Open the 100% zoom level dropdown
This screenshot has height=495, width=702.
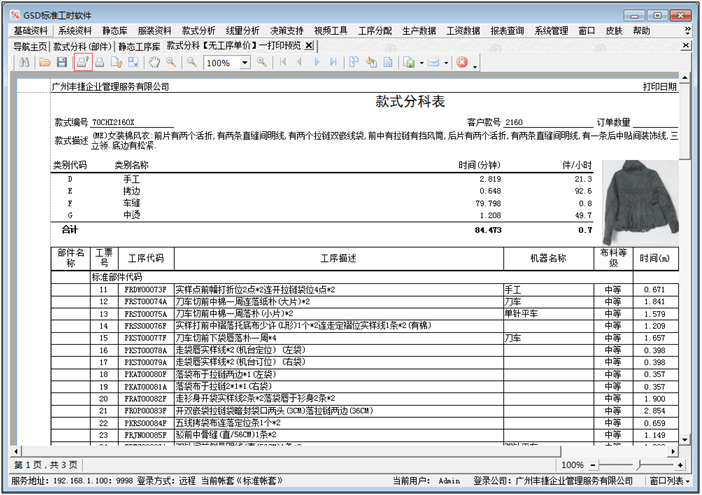click(x=244, y=63)
